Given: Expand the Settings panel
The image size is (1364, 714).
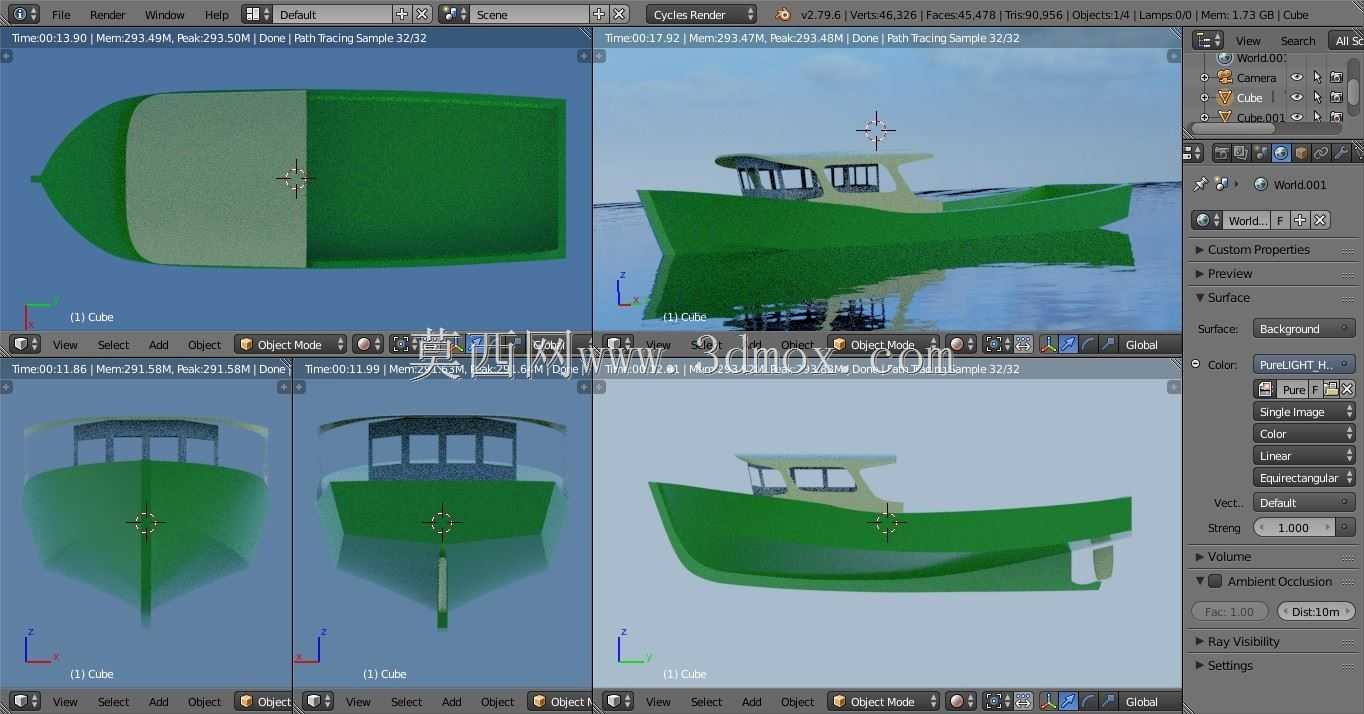Looking at the screenshot, I should click(1230, 665).
